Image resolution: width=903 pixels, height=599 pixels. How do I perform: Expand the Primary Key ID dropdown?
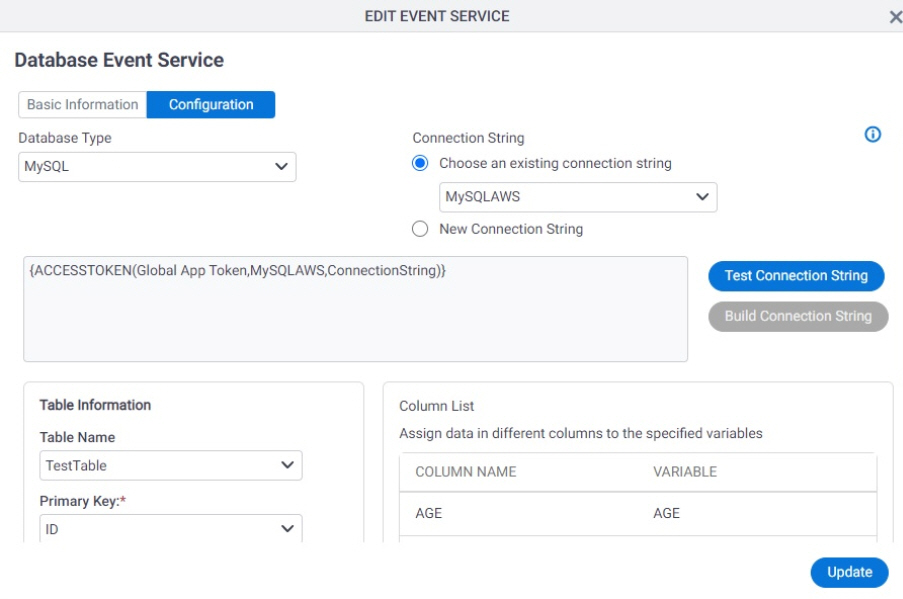point(170,528)
